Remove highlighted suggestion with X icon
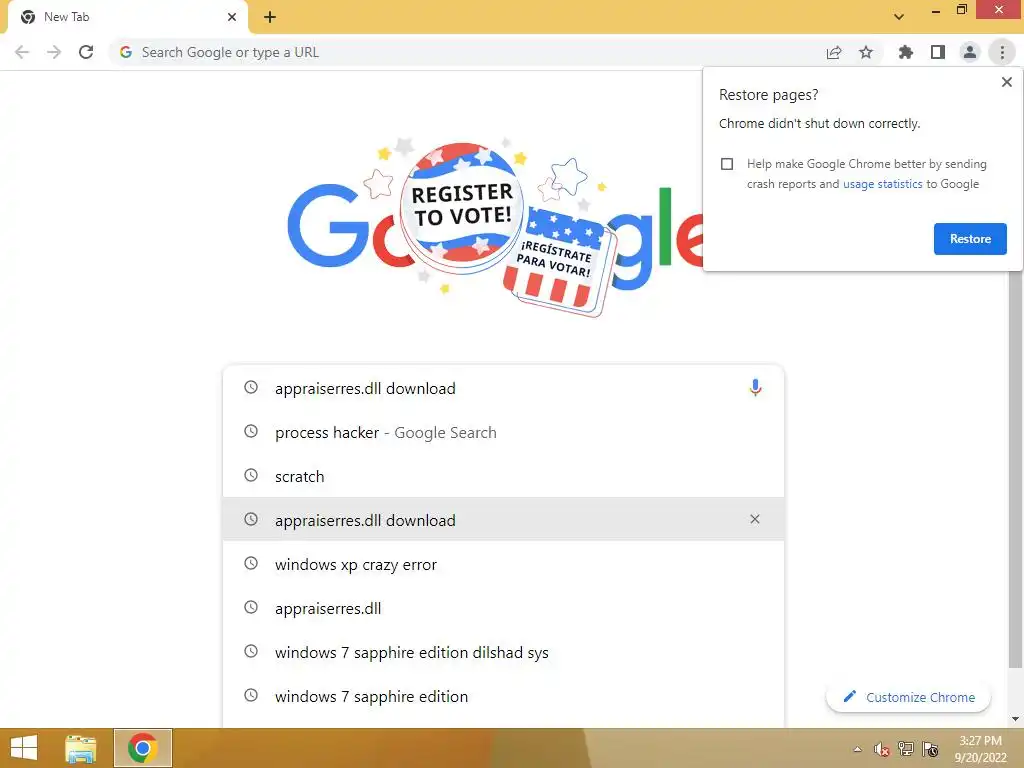Image resolution: width=1024 pixels, height=768 pixels. [754, 519]
